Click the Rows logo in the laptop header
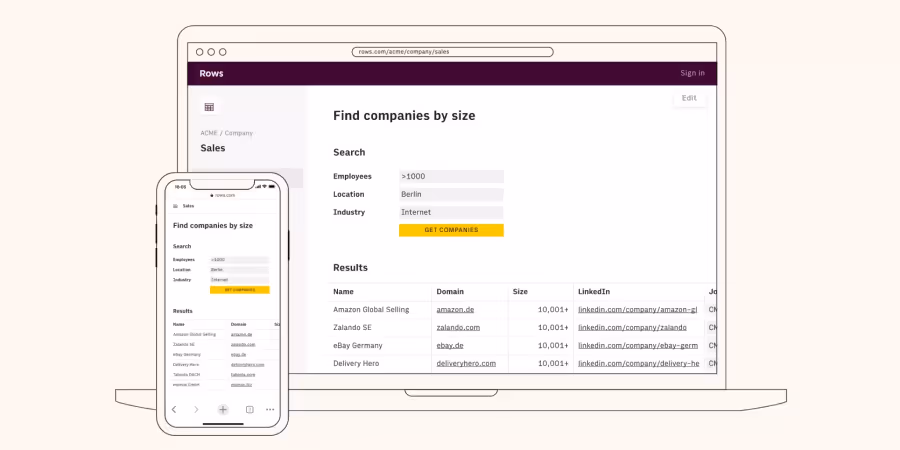 point(211,73)
